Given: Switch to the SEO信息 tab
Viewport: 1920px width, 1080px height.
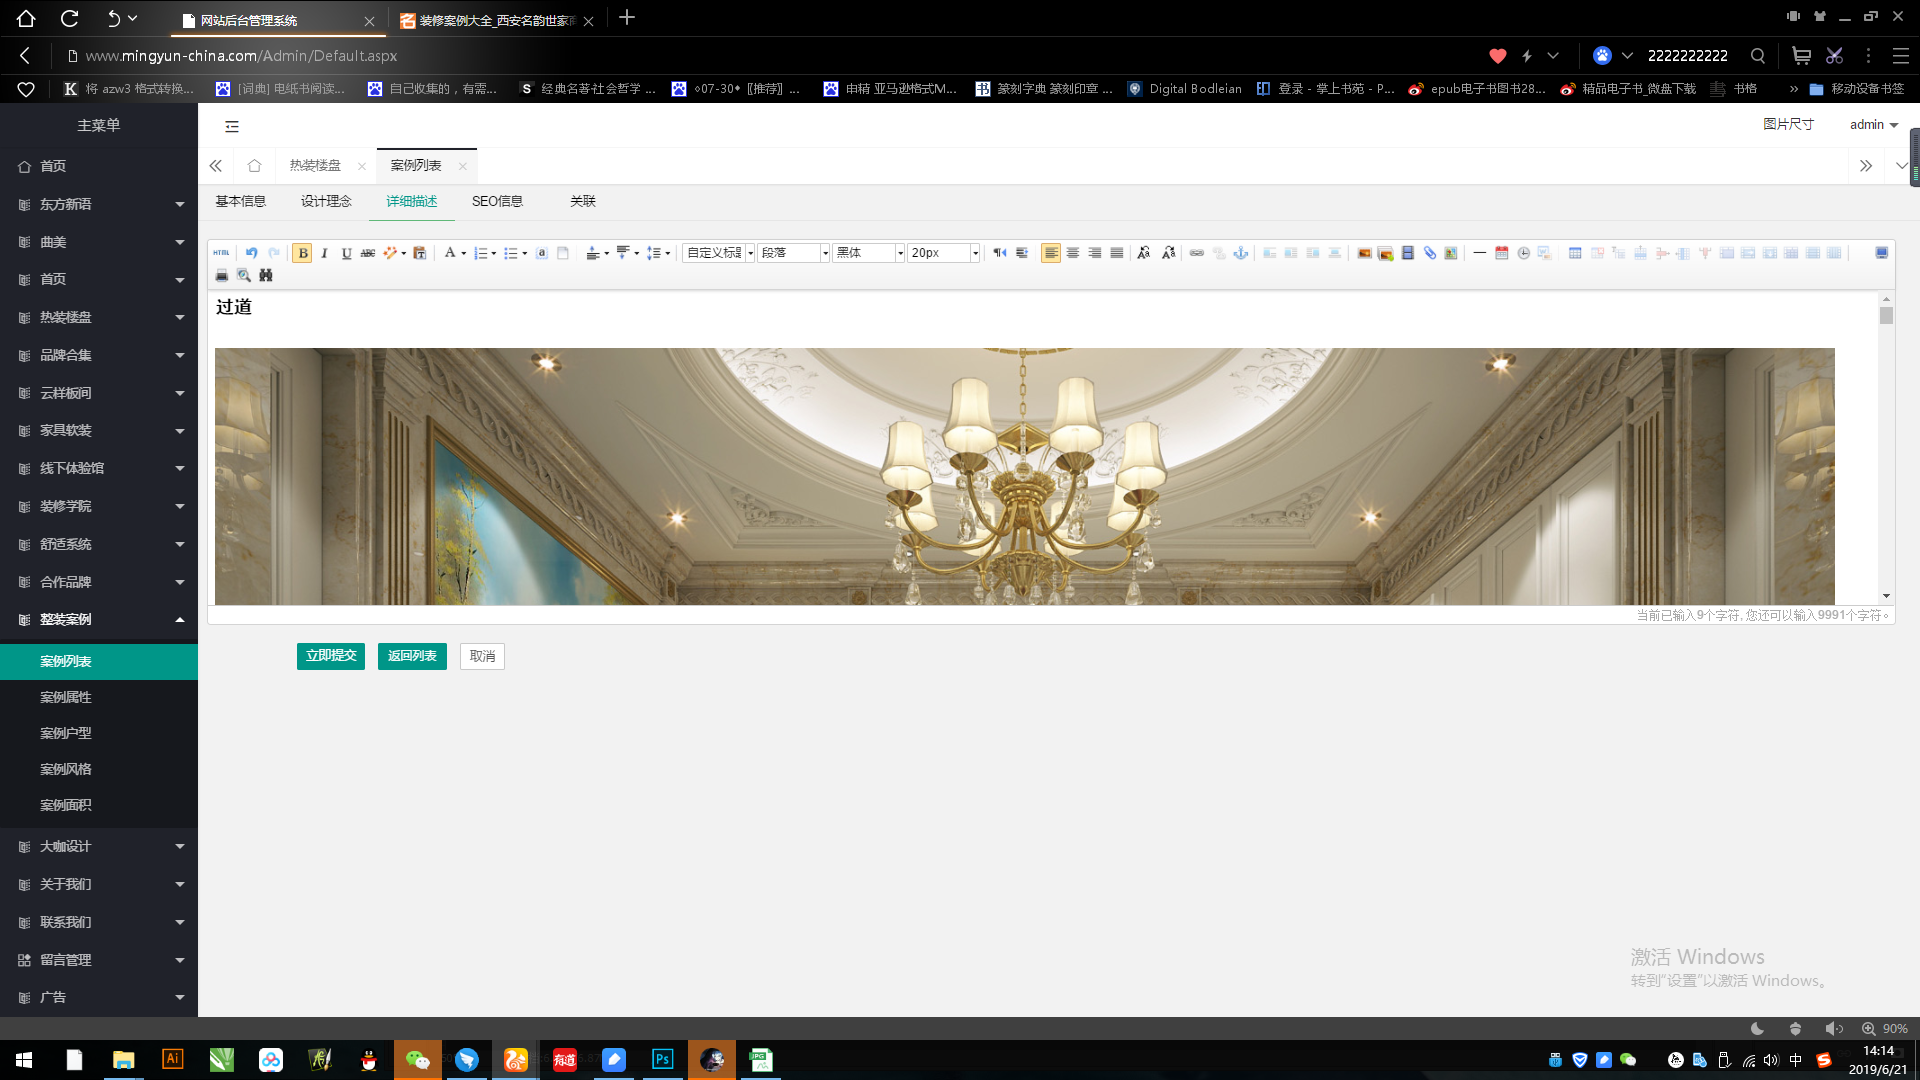Looking at the screenshot, I should [497, 201].
